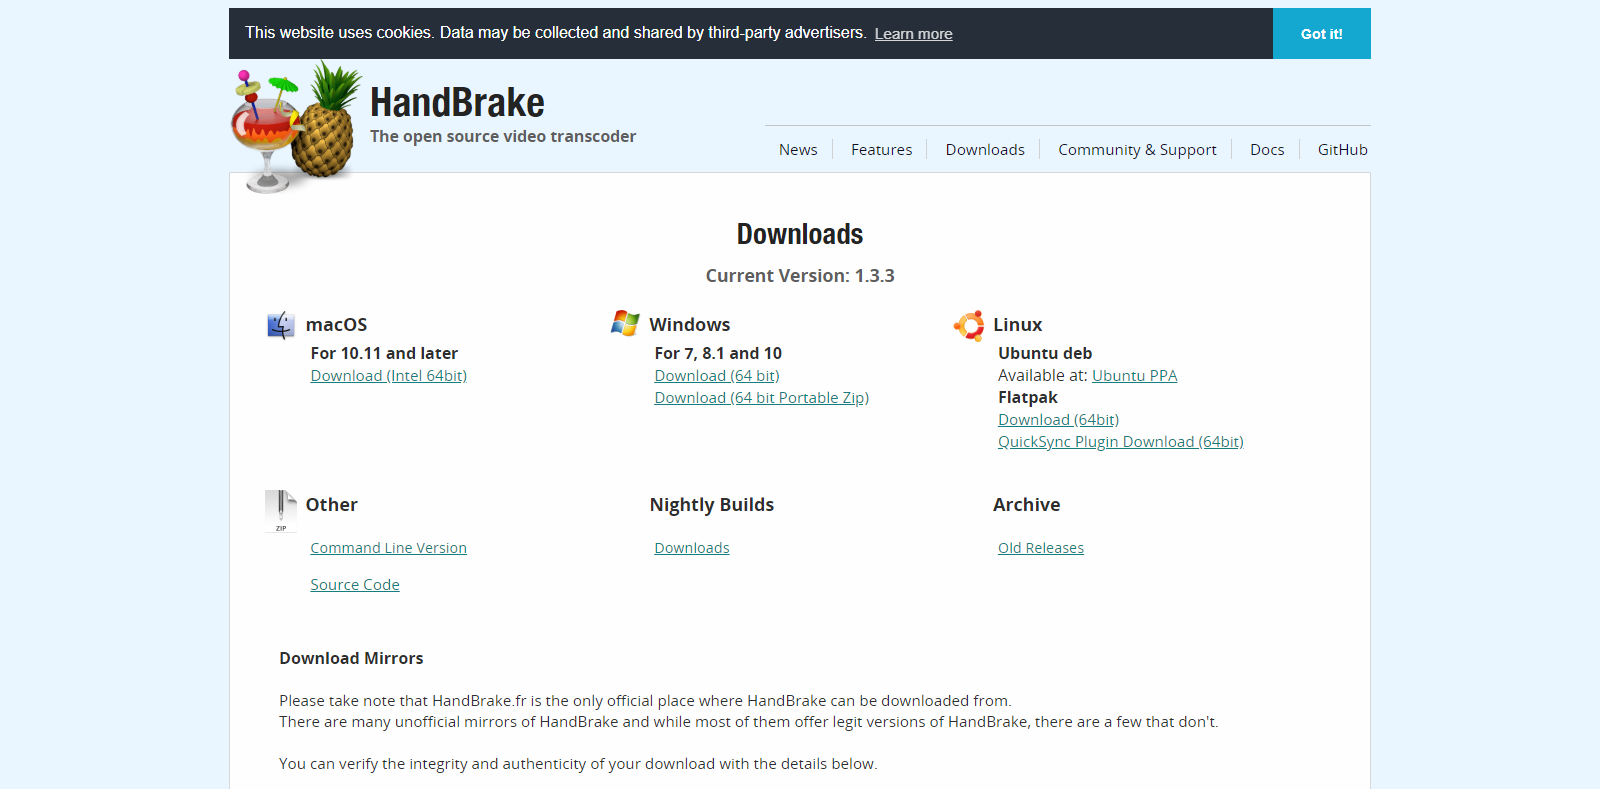This screenshot has width=1600, height=789.
Task: Open Nightly Builds Downloads link
Action: point(691,548)
